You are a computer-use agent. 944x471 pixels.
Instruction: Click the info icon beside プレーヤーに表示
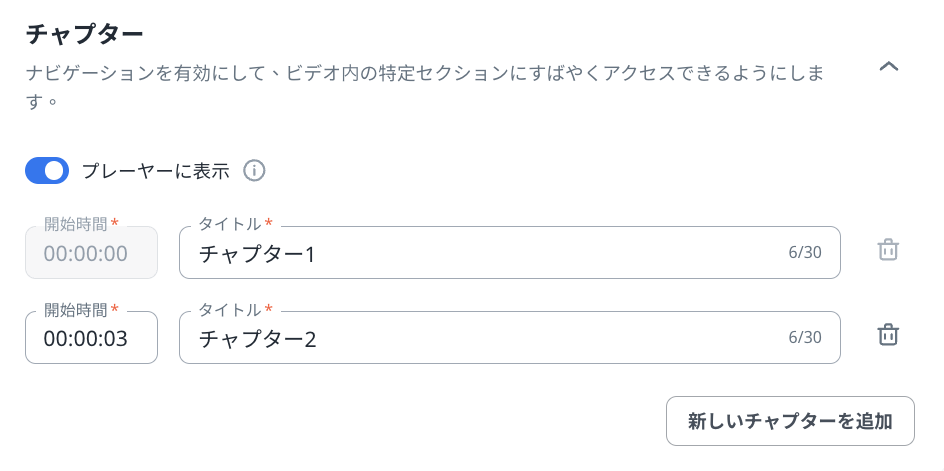[x=254, y=171]
